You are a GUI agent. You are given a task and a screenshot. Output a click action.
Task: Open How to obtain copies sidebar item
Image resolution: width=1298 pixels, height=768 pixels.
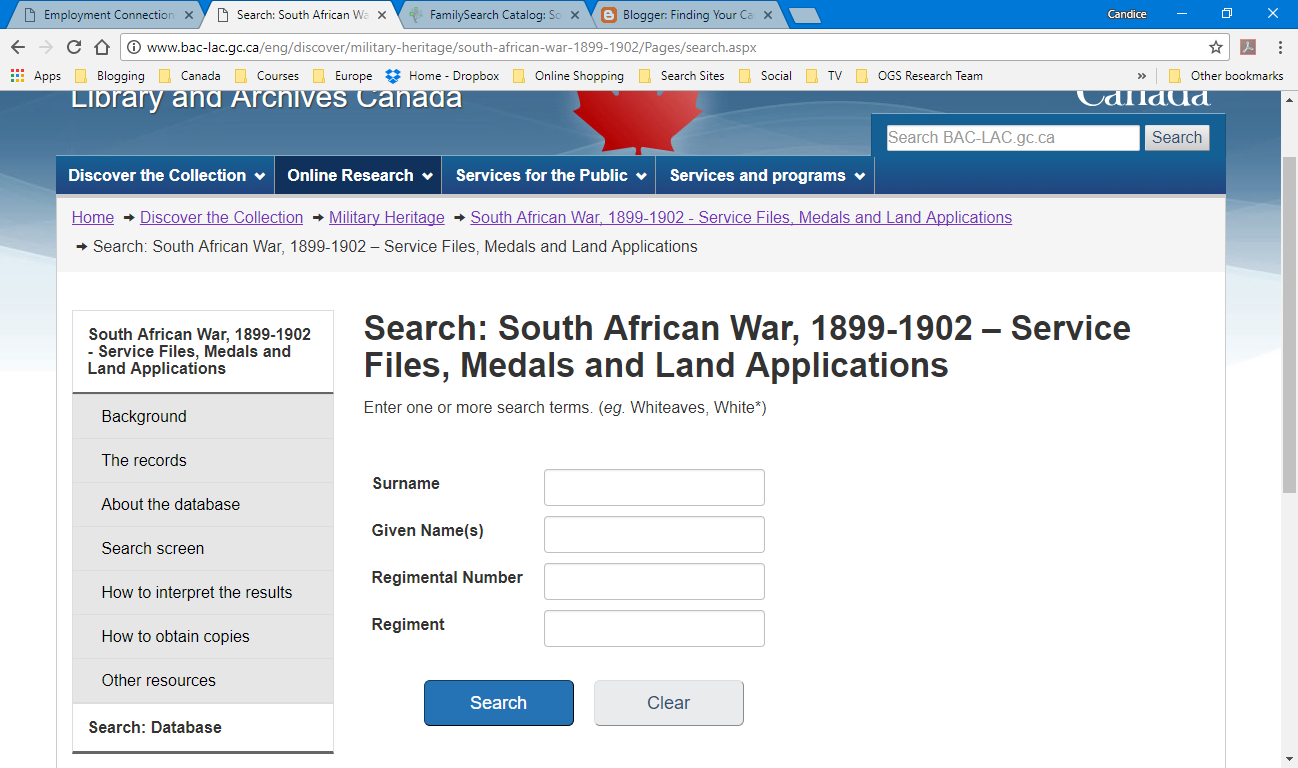[175, 636]
